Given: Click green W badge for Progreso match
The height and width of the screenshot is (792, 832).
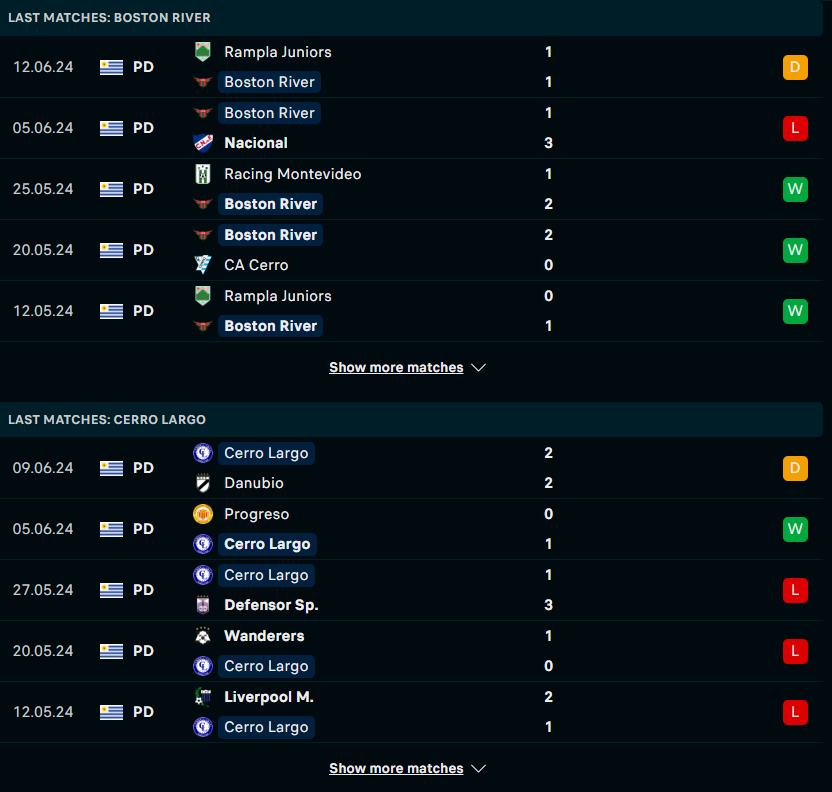Looking at the screenshot, I should pos(795,529).
